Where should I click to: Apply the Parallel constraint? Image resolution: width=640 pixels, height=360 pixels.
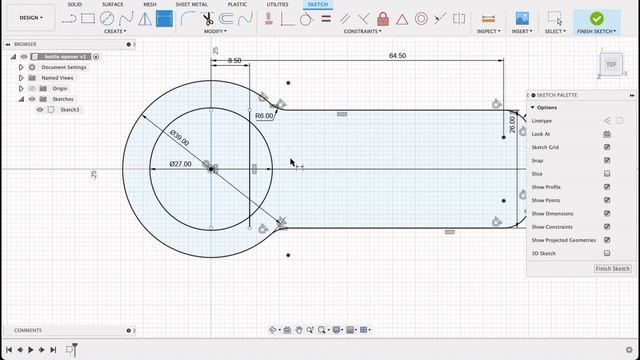point(345,19)
